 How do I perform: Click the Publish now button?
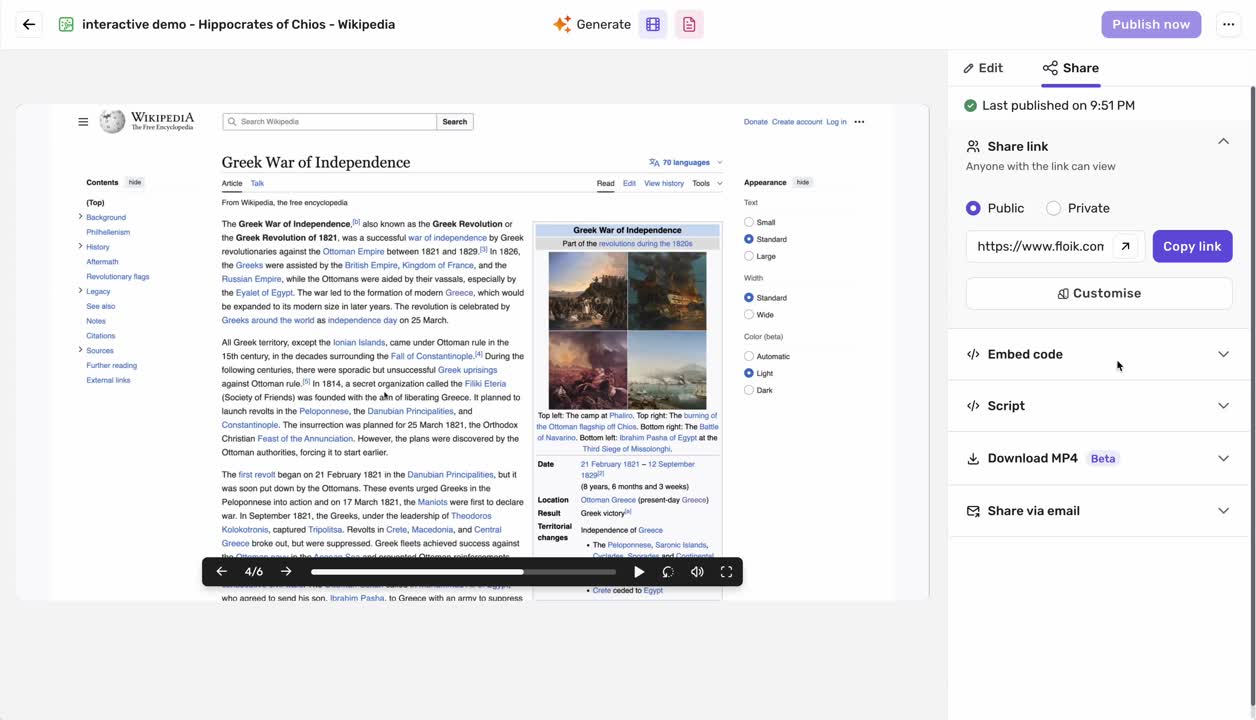coord(1151,24)
